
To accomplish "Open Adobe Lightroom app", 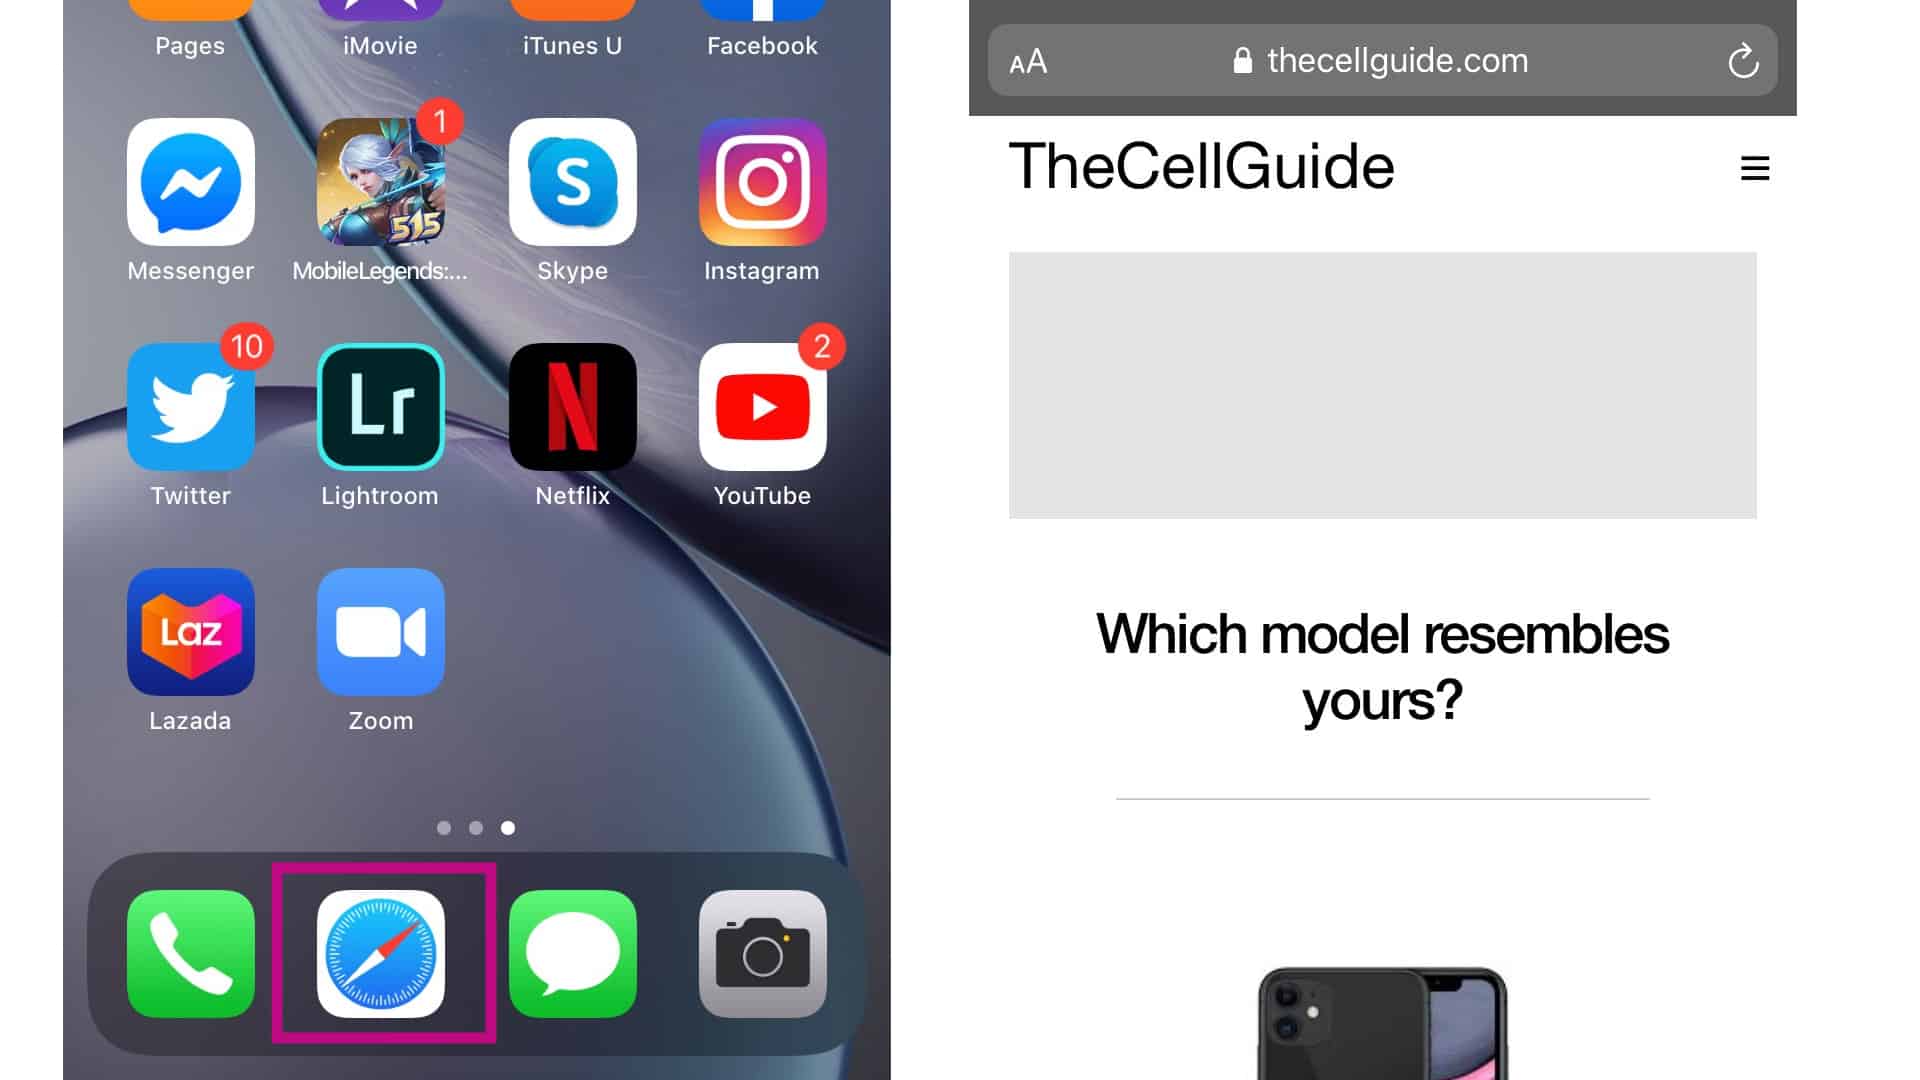I will pos(381,407).
